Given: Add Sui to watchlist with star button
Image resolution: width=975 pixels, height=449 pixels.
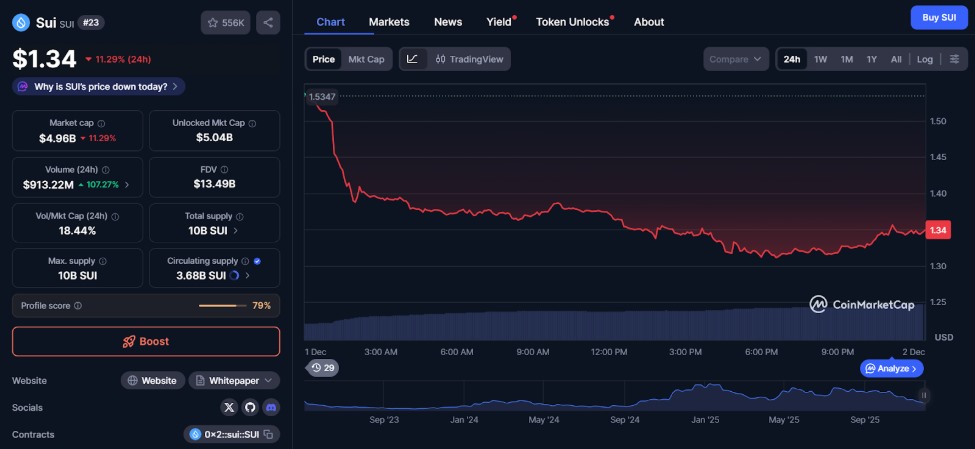Looking at the screenshot, I should tap(226, 22).
